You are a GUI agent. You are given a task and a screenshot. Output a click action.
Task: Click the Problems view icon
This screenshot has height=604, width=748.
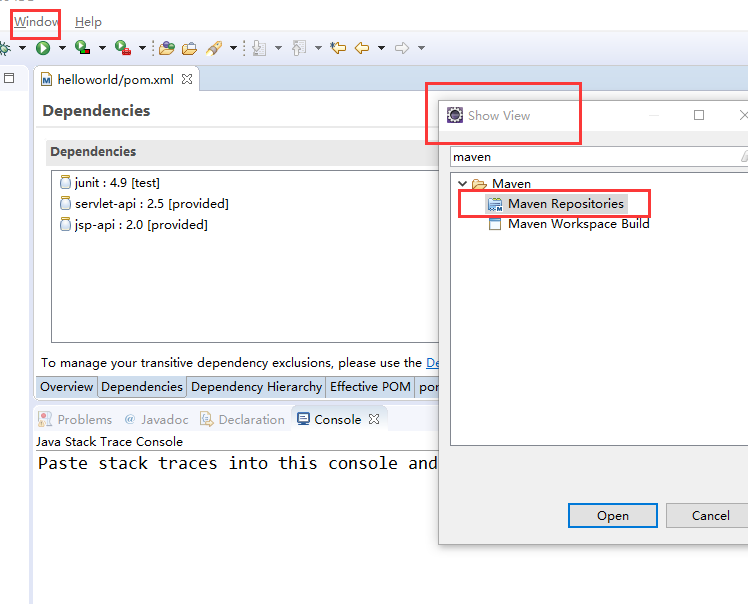click(x=45, y=419)
